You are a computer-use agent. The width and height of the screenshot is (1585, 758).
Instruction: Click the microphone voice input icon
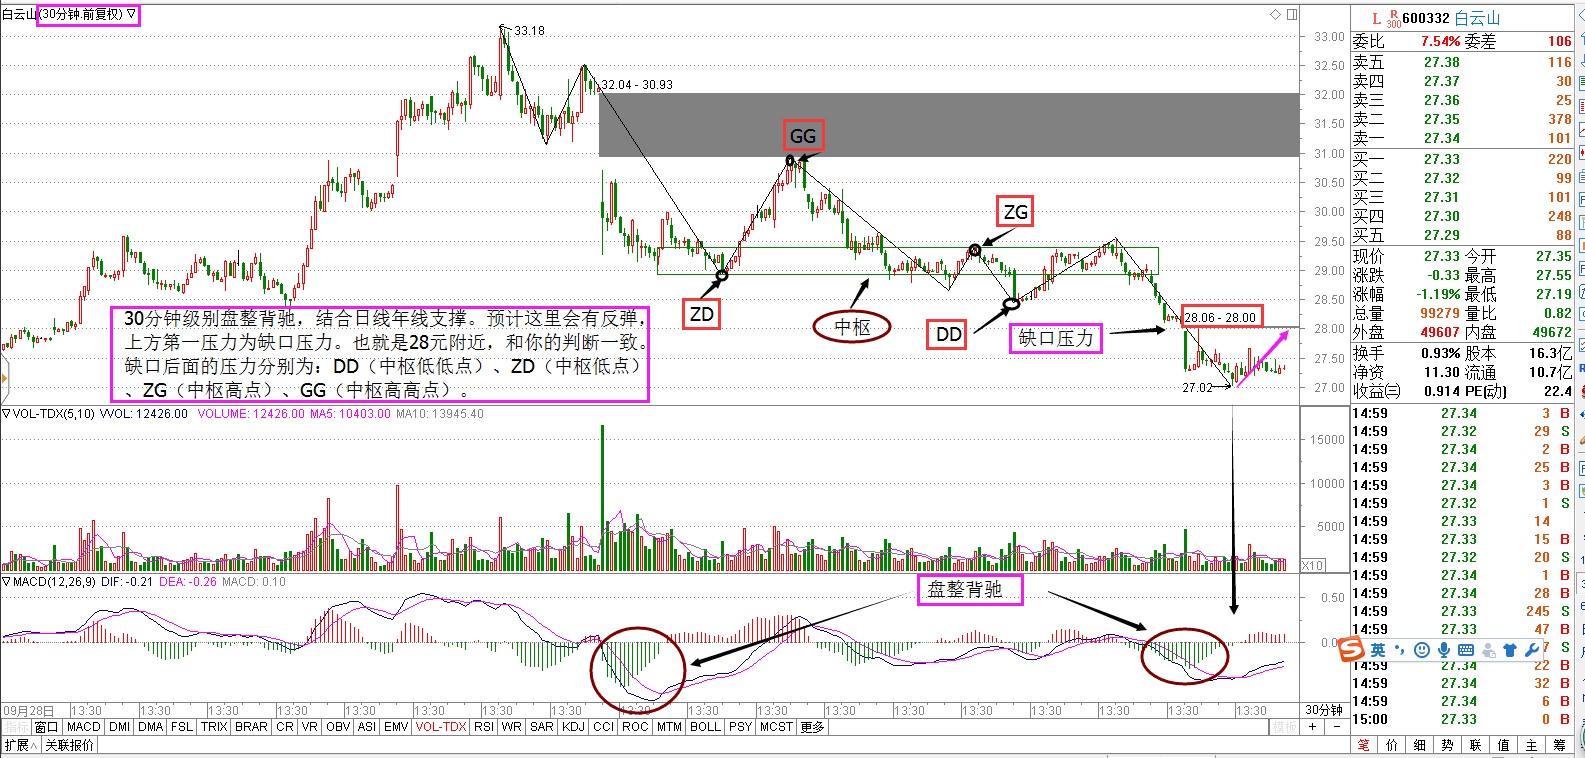click(1444, 650)
